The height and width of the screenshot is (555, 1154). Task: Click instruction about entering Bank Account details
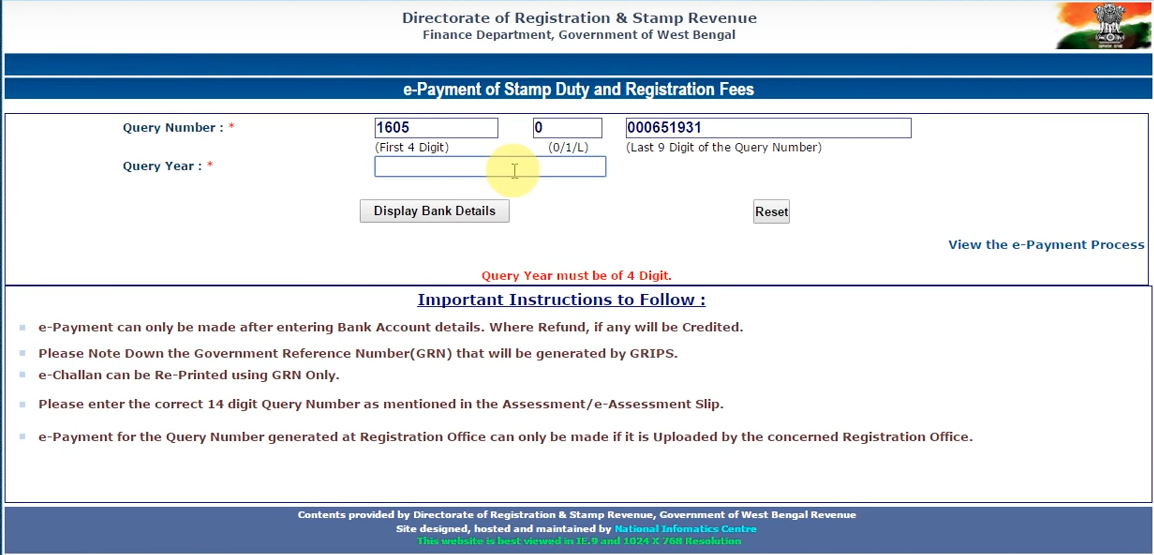[x=391, y=328]
